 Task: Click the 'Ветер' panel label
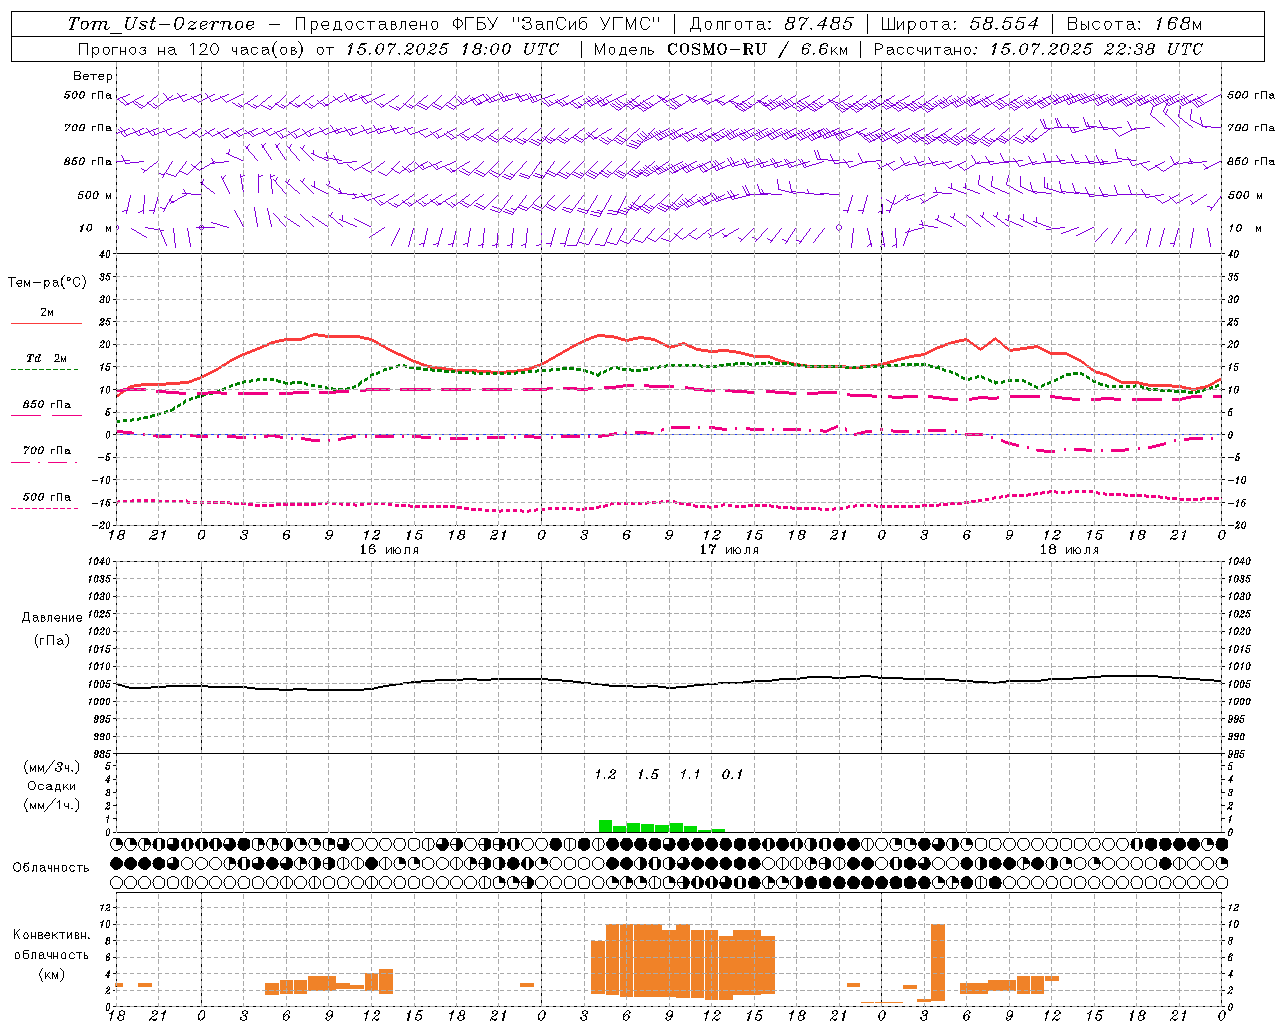(x=93, y=76)
